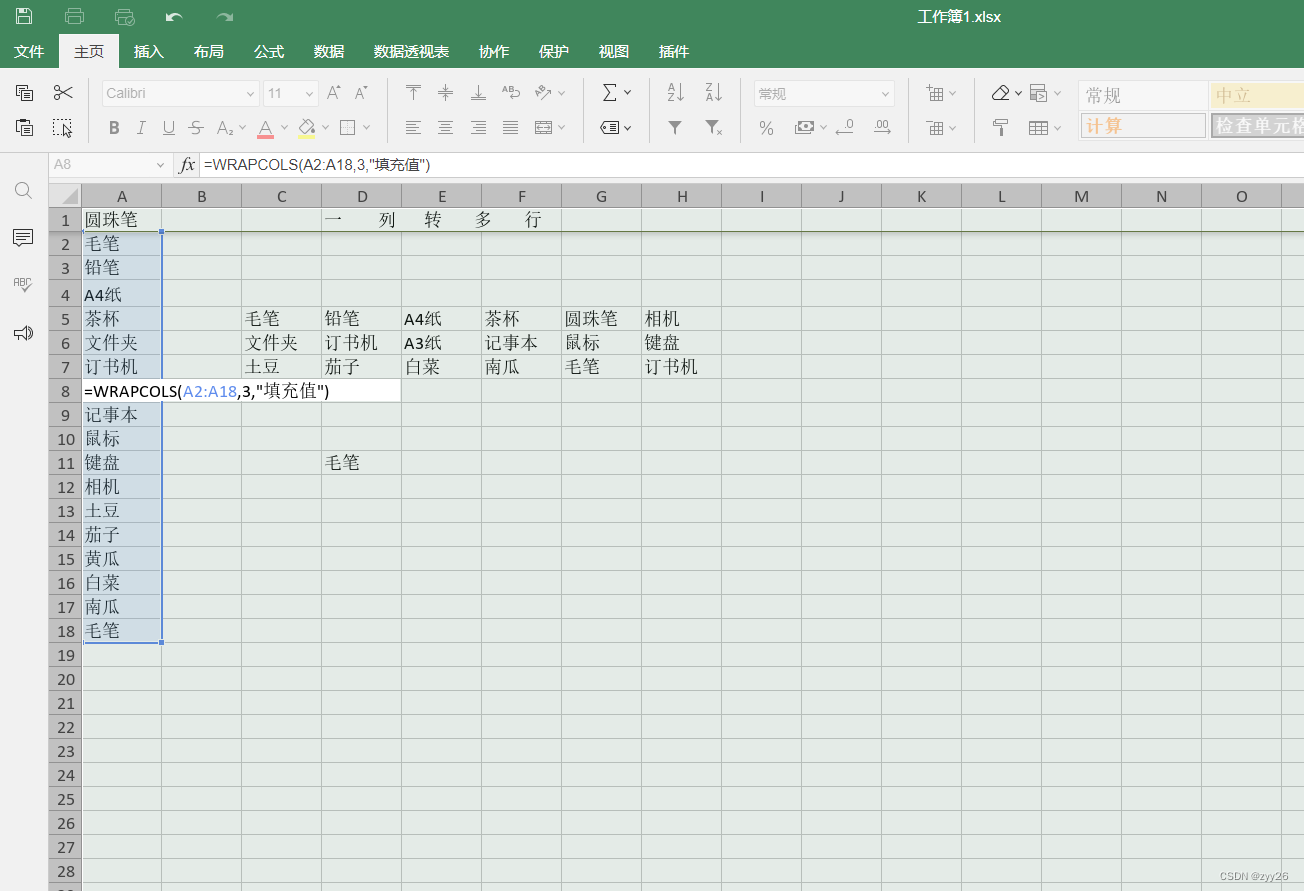The height and width of the screenshot is (891, 1304).
Task: Switch to the 视图 tab
Action: [x=614, y=52]
